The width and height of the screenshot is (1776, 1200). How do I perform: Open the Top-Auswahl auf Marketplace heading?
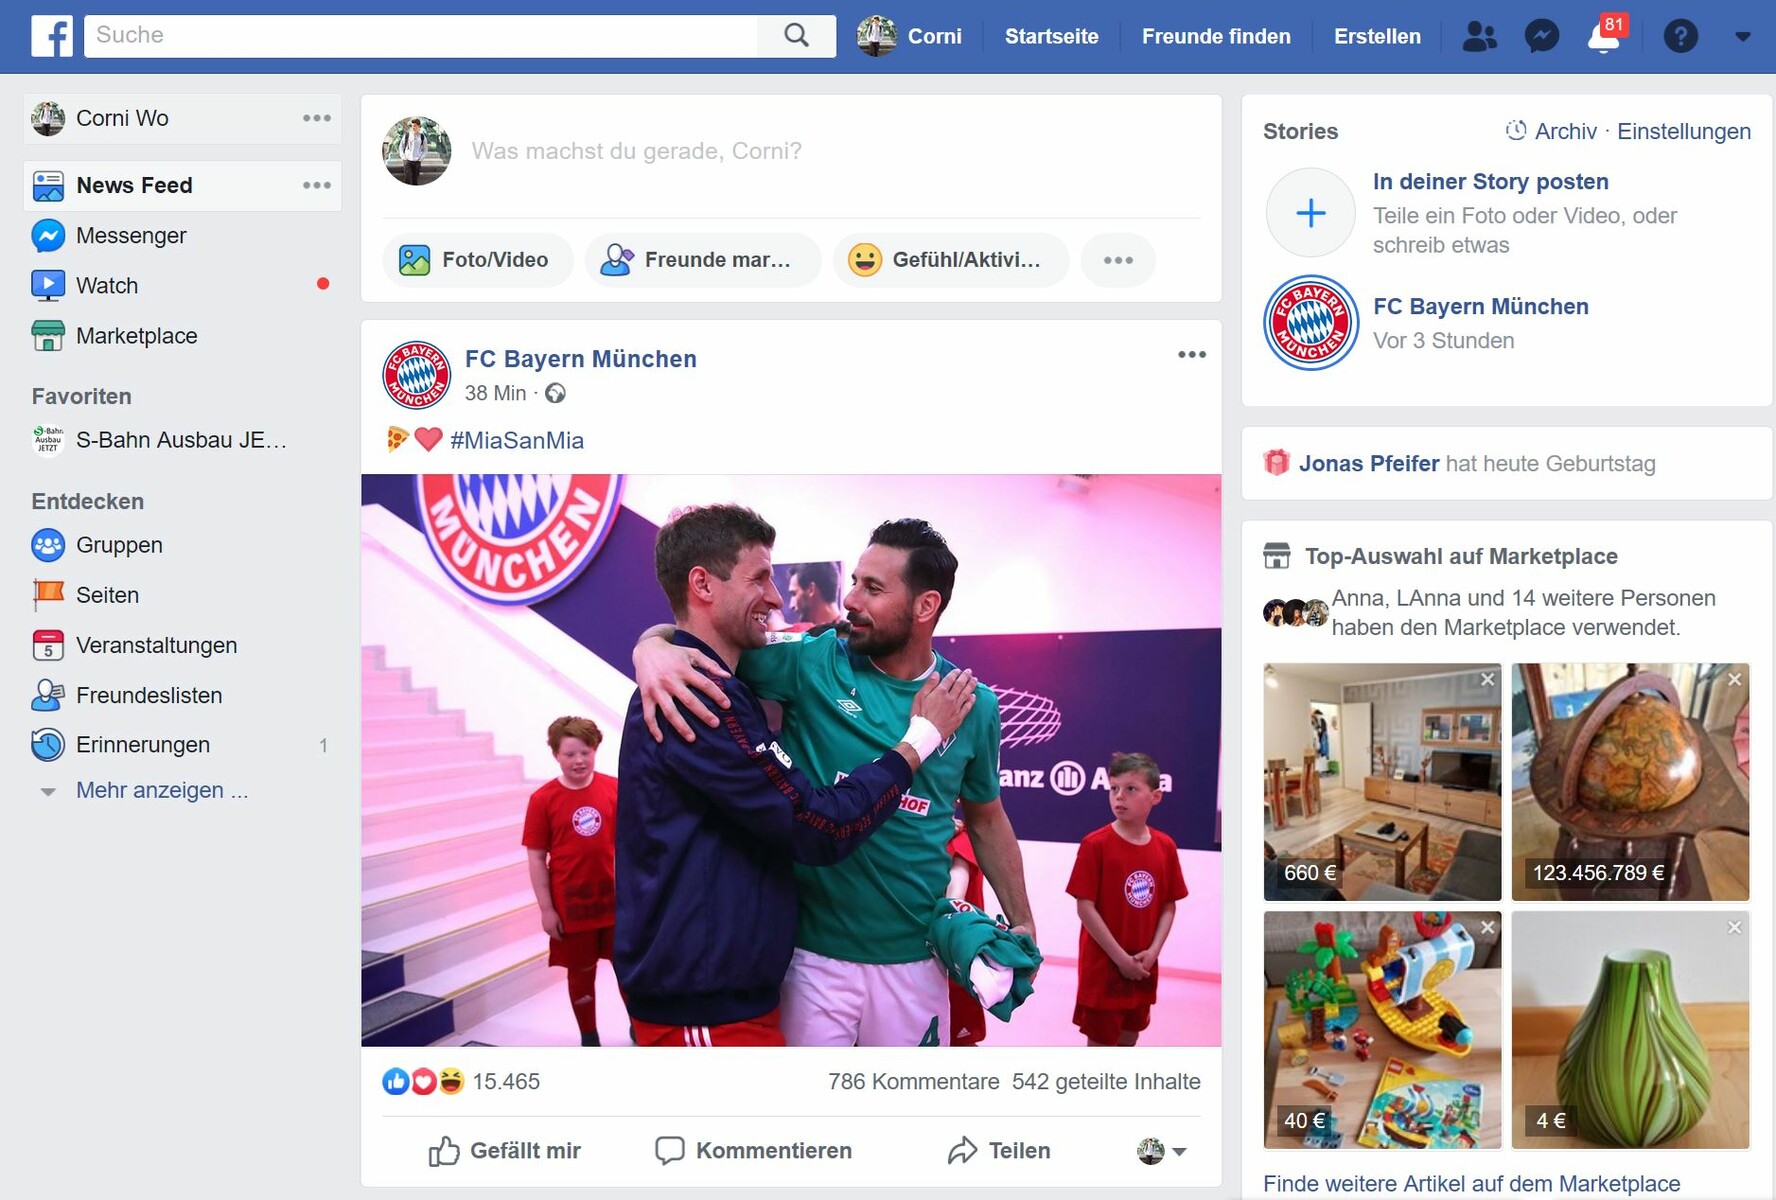click(1461, 556)
